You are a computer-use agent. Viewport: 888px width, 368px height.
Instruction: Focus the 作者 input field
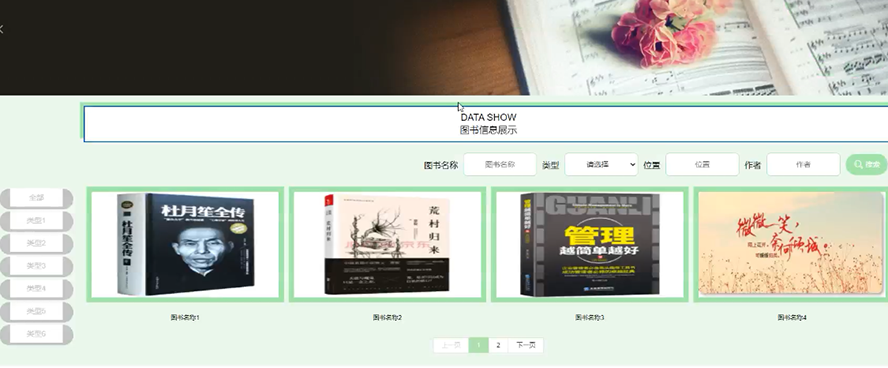(803, 165)
